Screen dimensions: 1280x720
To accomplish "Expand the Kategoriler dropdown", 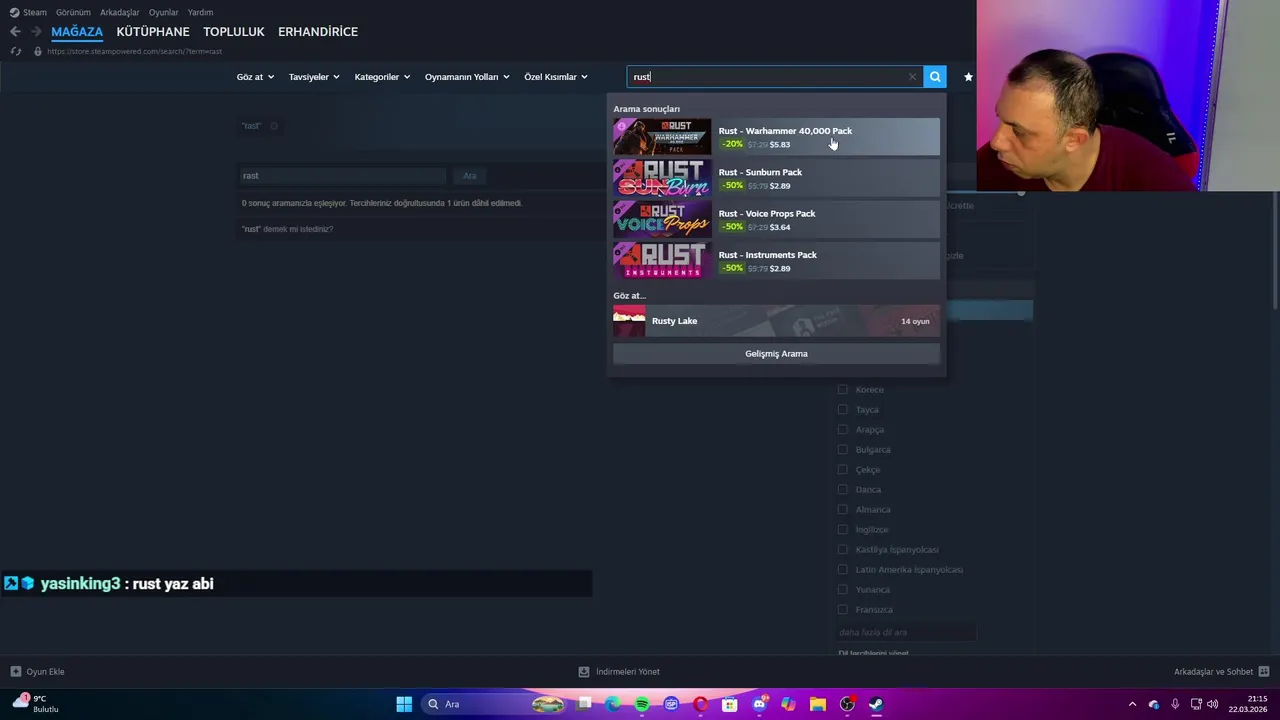I will tap(382, 77).
